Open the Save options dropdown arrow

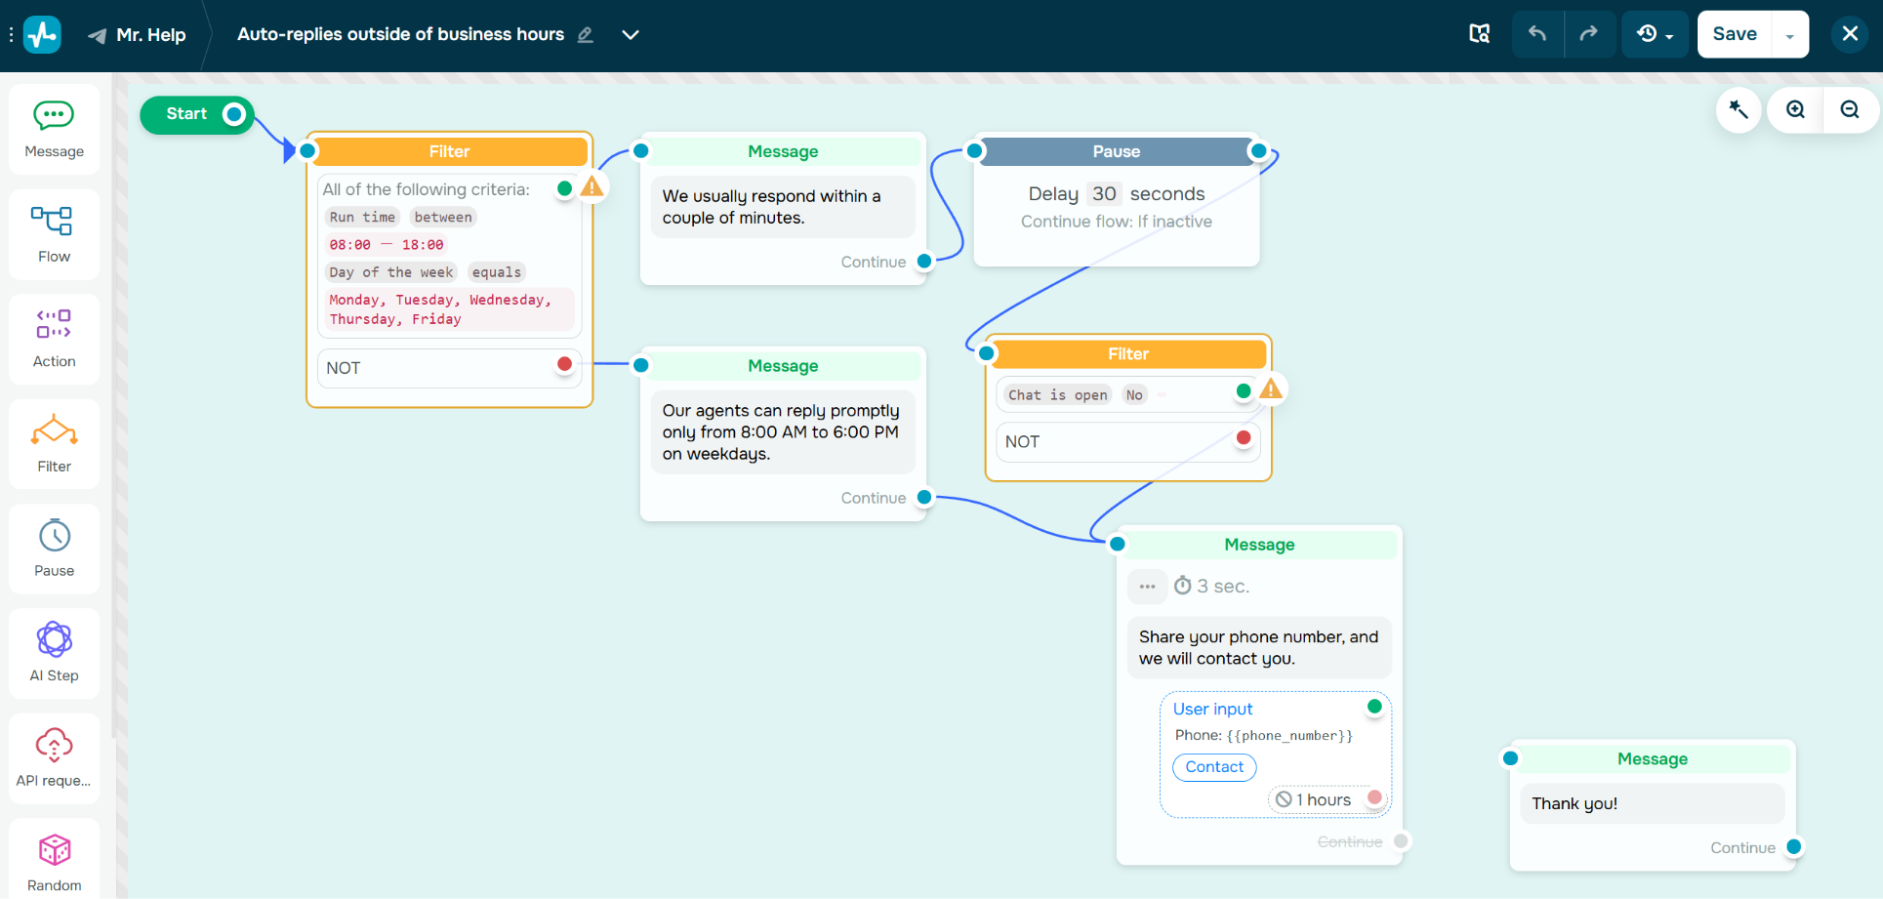pyautogui.click(x=1790, y=35)
